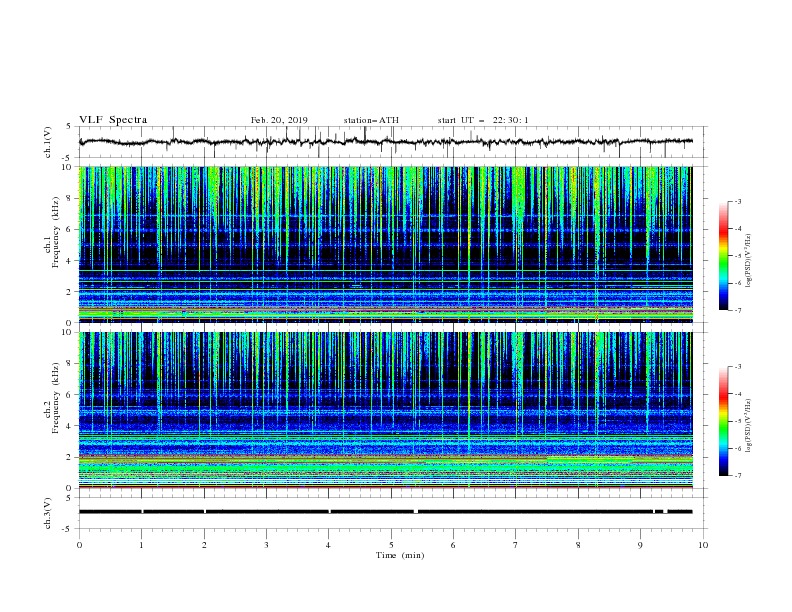
Task: Click the ch.1 "Frequency (kHz)" axis label
Action: point(55,232)
